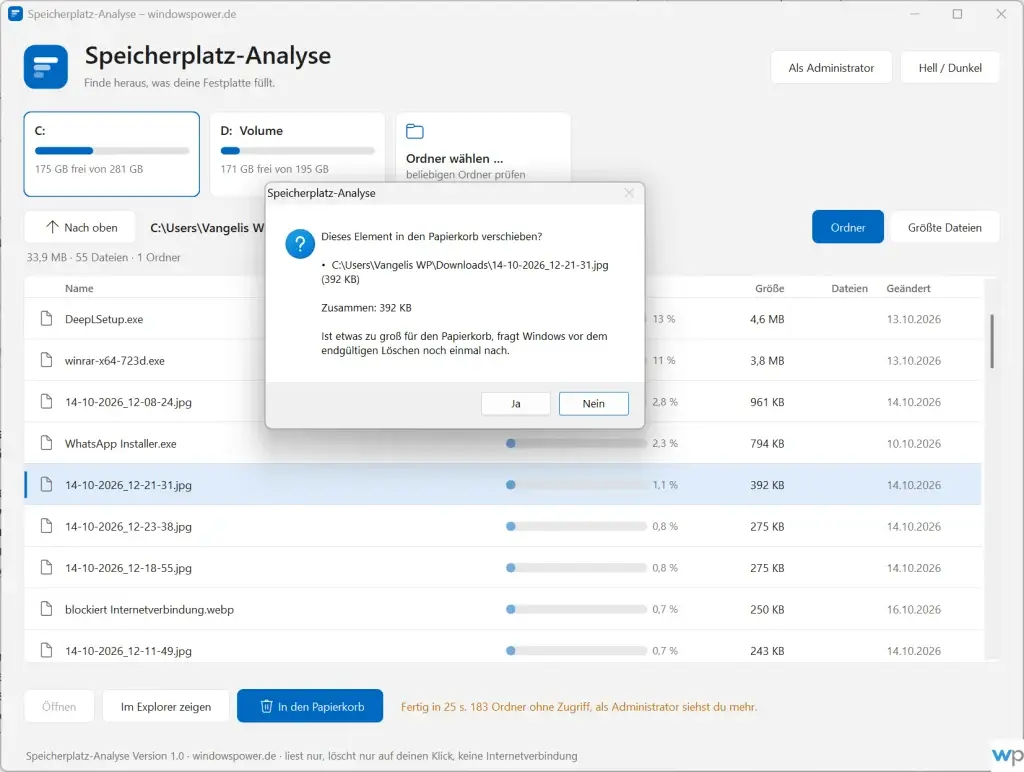Cancel deletion with the Nein button
The height and width of the screenshot is (772, 1024).
pyautogui.click(x=594, y=404)
